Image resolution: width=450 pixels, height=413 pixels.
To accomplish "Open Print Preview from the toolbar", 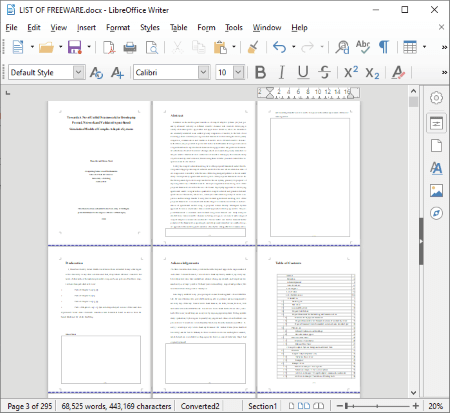I will pyautogui.click(x=152, y=47).
